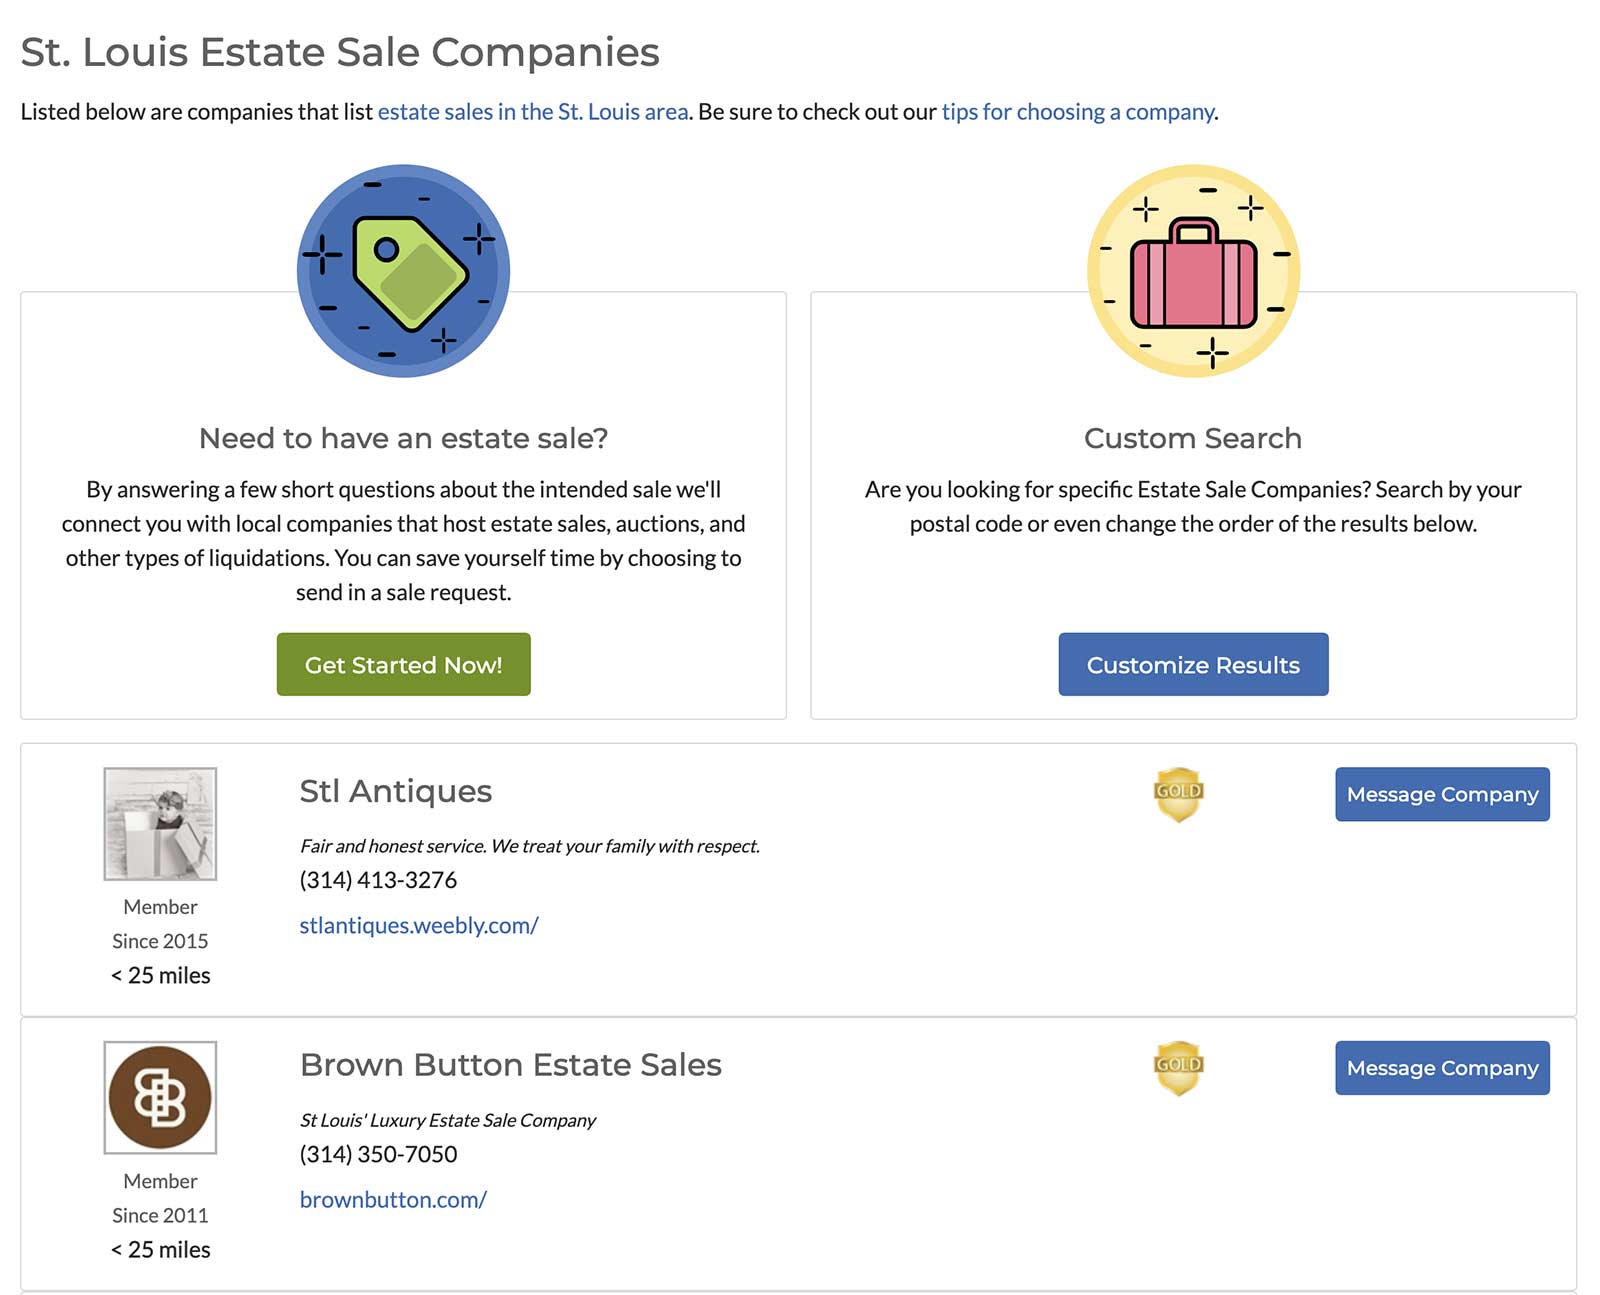Click the Brown Button circular logo
This screenshot has height=1295, width=1600.
(160, 1097)
